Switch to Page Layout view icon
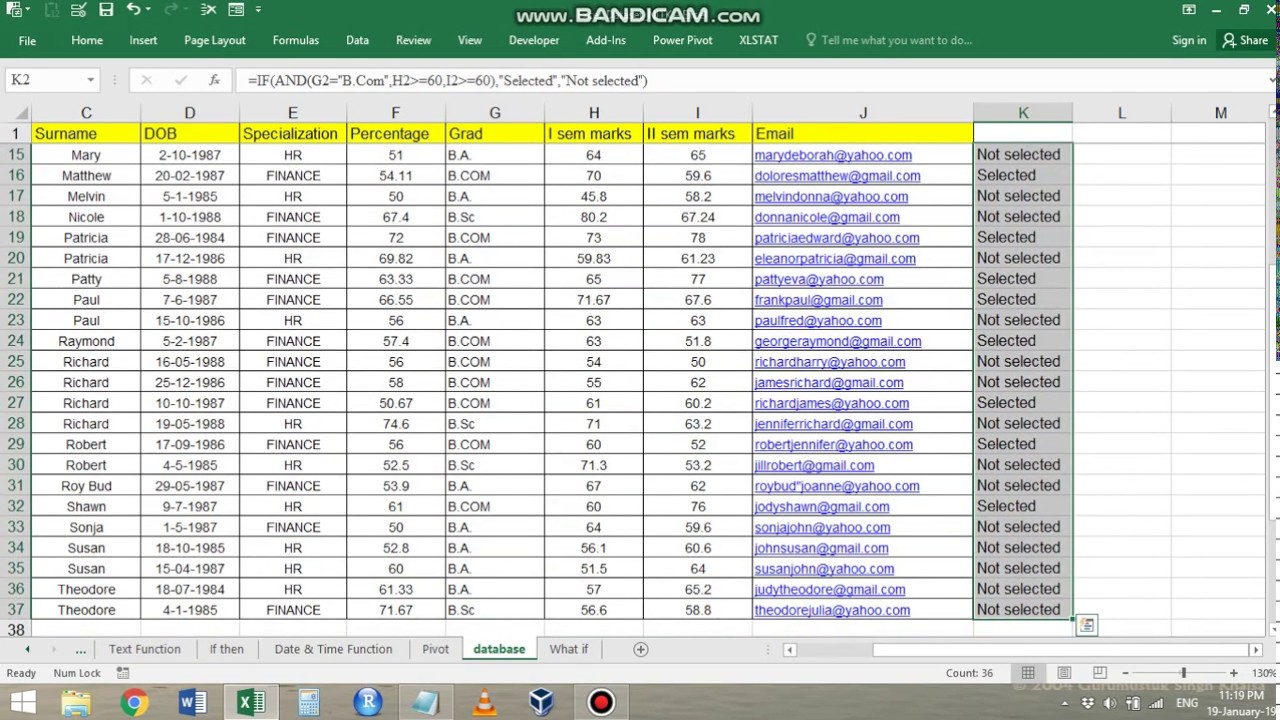The height and width of the screenshot is (720, 1280). (x=1064, y=673)
